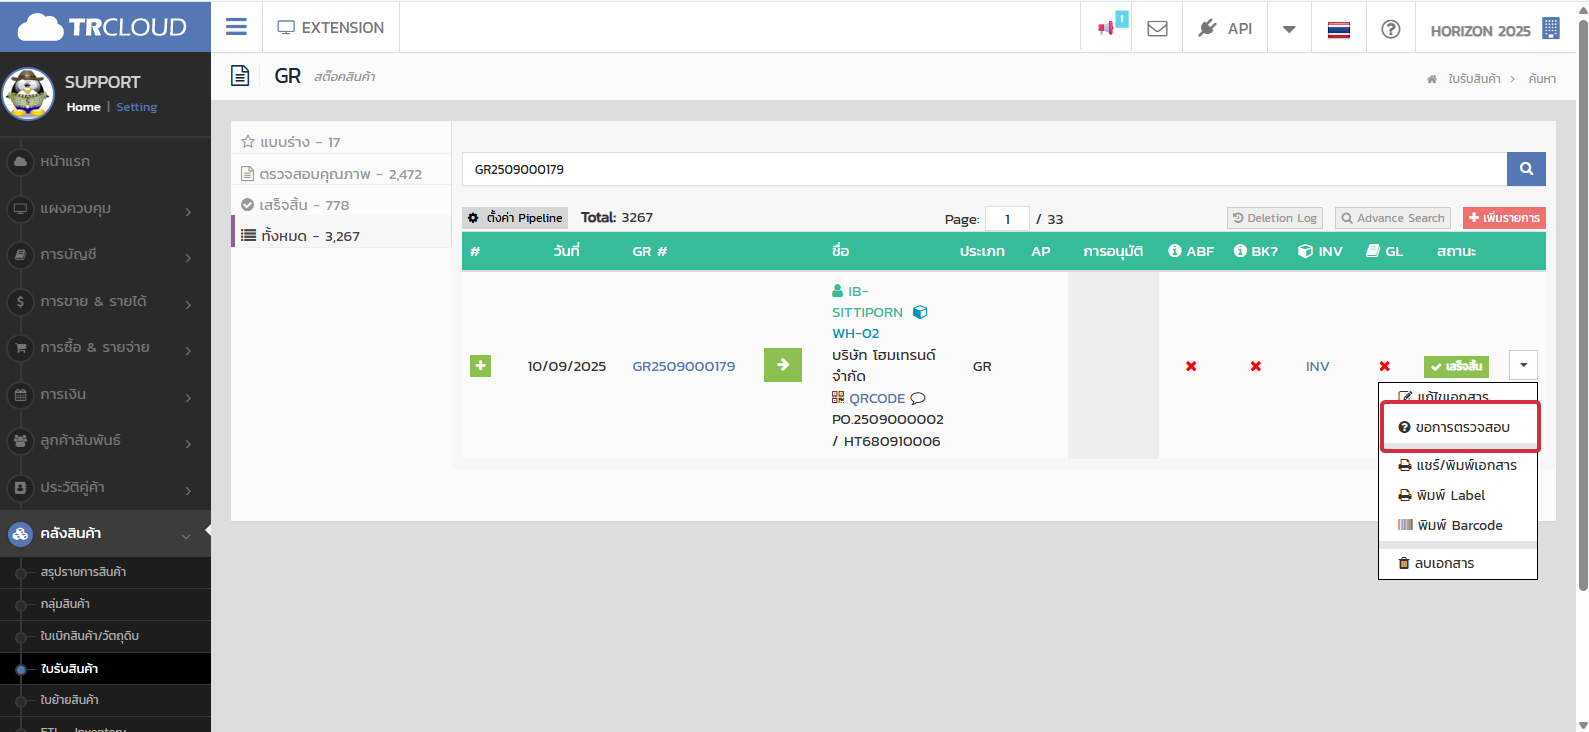Choose พิมพ์ Barcode in the menu
Screen dimensions: 1589x732
tap(1458, 525)
